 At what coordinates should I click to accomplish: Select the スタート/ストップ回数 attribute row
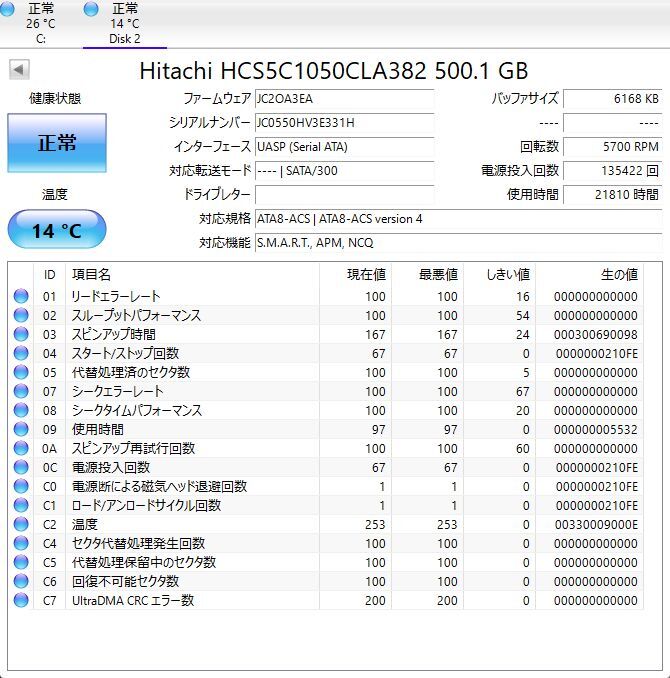pyautogui.click(x=325, y=353)
